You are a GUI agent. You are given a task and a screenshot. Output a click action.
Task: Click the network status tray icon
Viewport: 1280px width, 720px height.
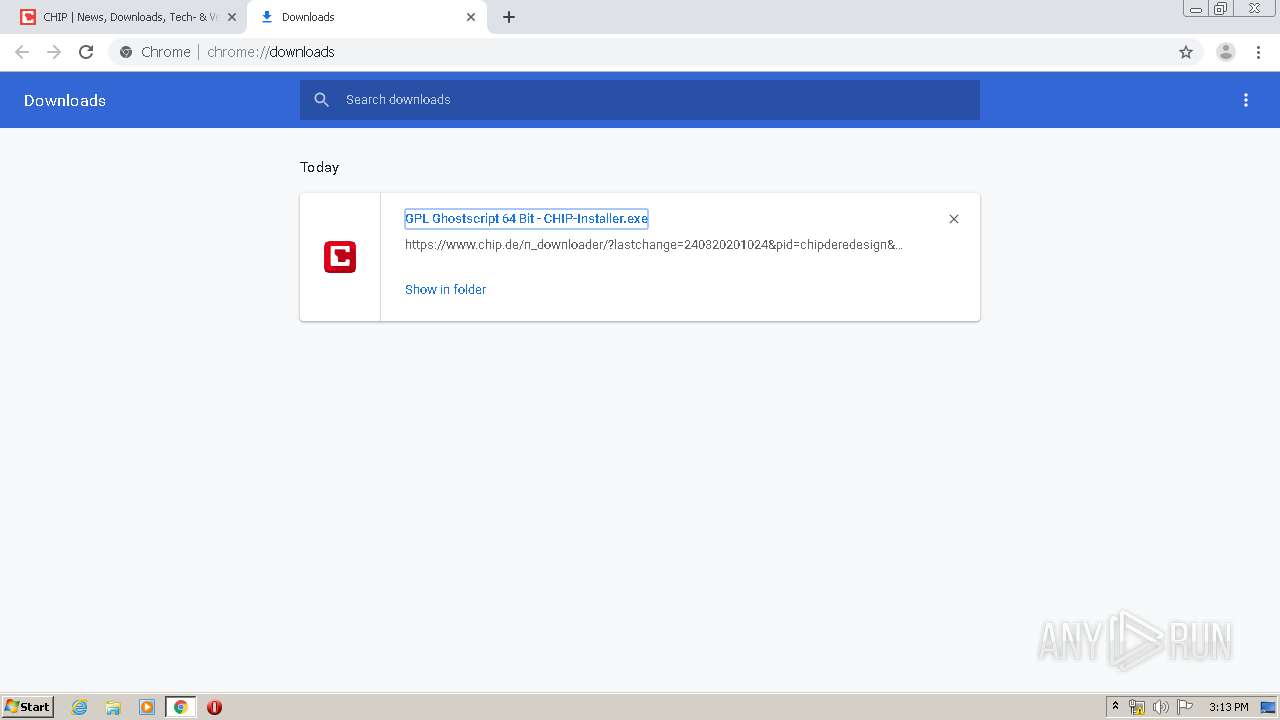tap(1137, 707)
